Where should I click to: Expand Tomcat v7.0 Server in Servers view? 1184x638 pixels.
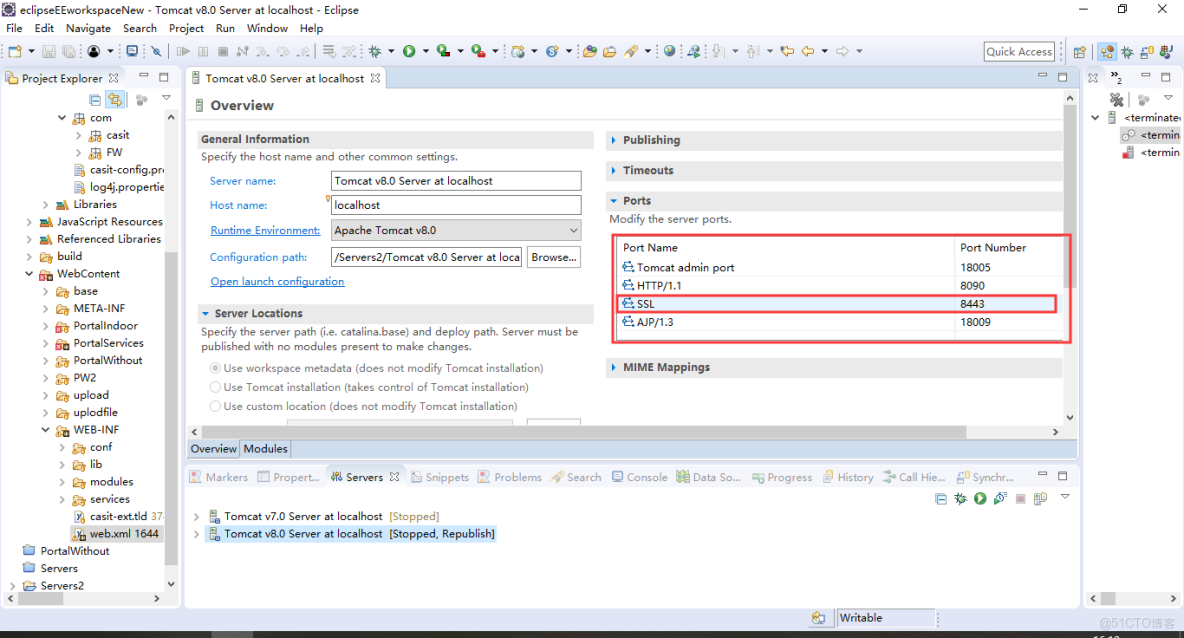pyautogui.click(x=197, y=516)
